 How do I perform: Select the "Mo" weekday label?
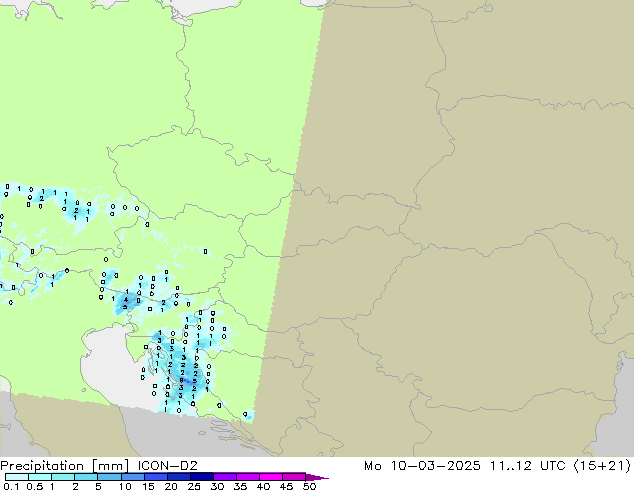(372, 466)
